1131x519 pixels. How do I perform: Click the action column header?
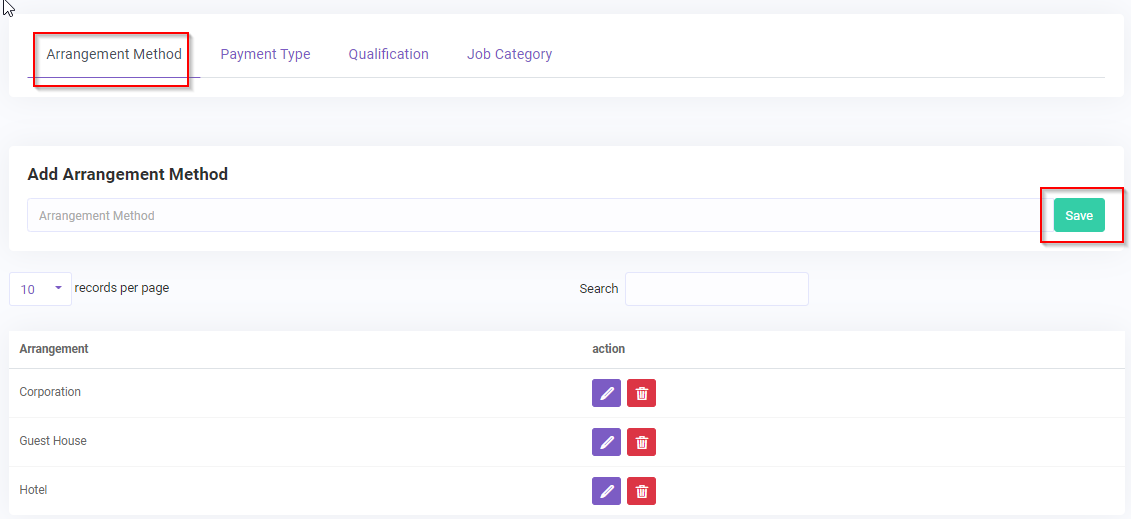coord(608,349)
